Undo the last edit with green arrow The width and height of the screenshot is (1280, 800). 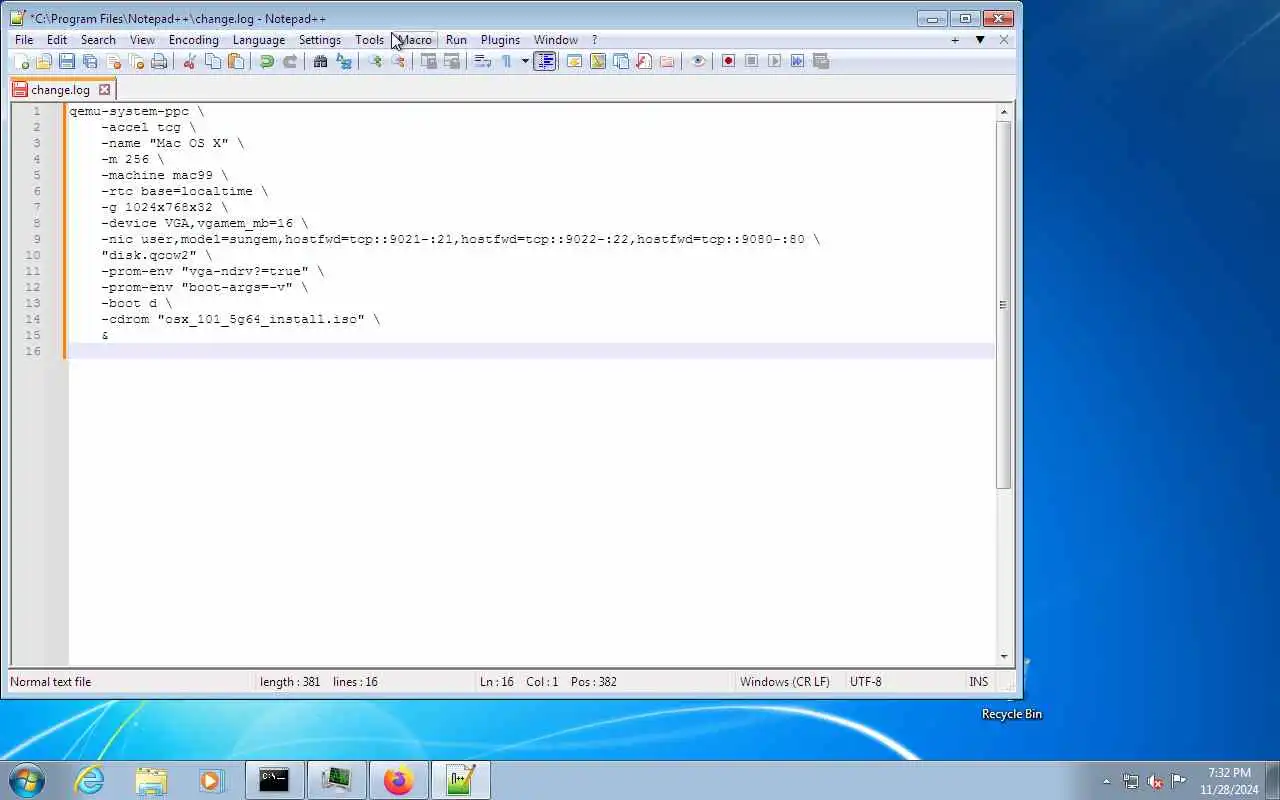266,61
